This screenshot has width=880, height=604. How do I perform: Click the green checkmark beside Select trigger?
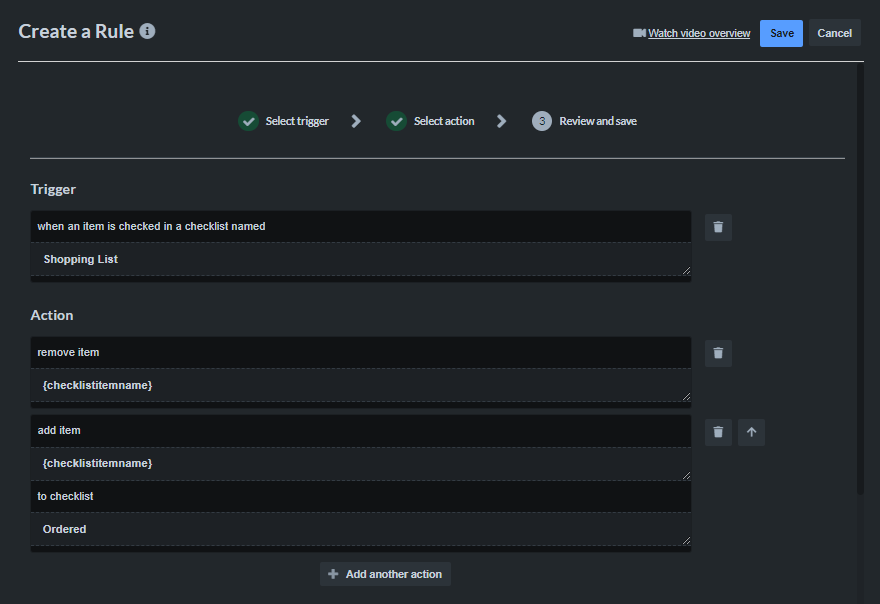(x=248, y=121)
